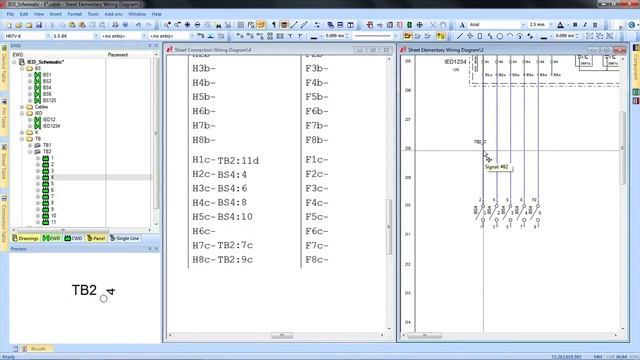Screen dimensions: 640x360
Task: Select terminal 7 under TB2
Action: click(x=52, y=196)
